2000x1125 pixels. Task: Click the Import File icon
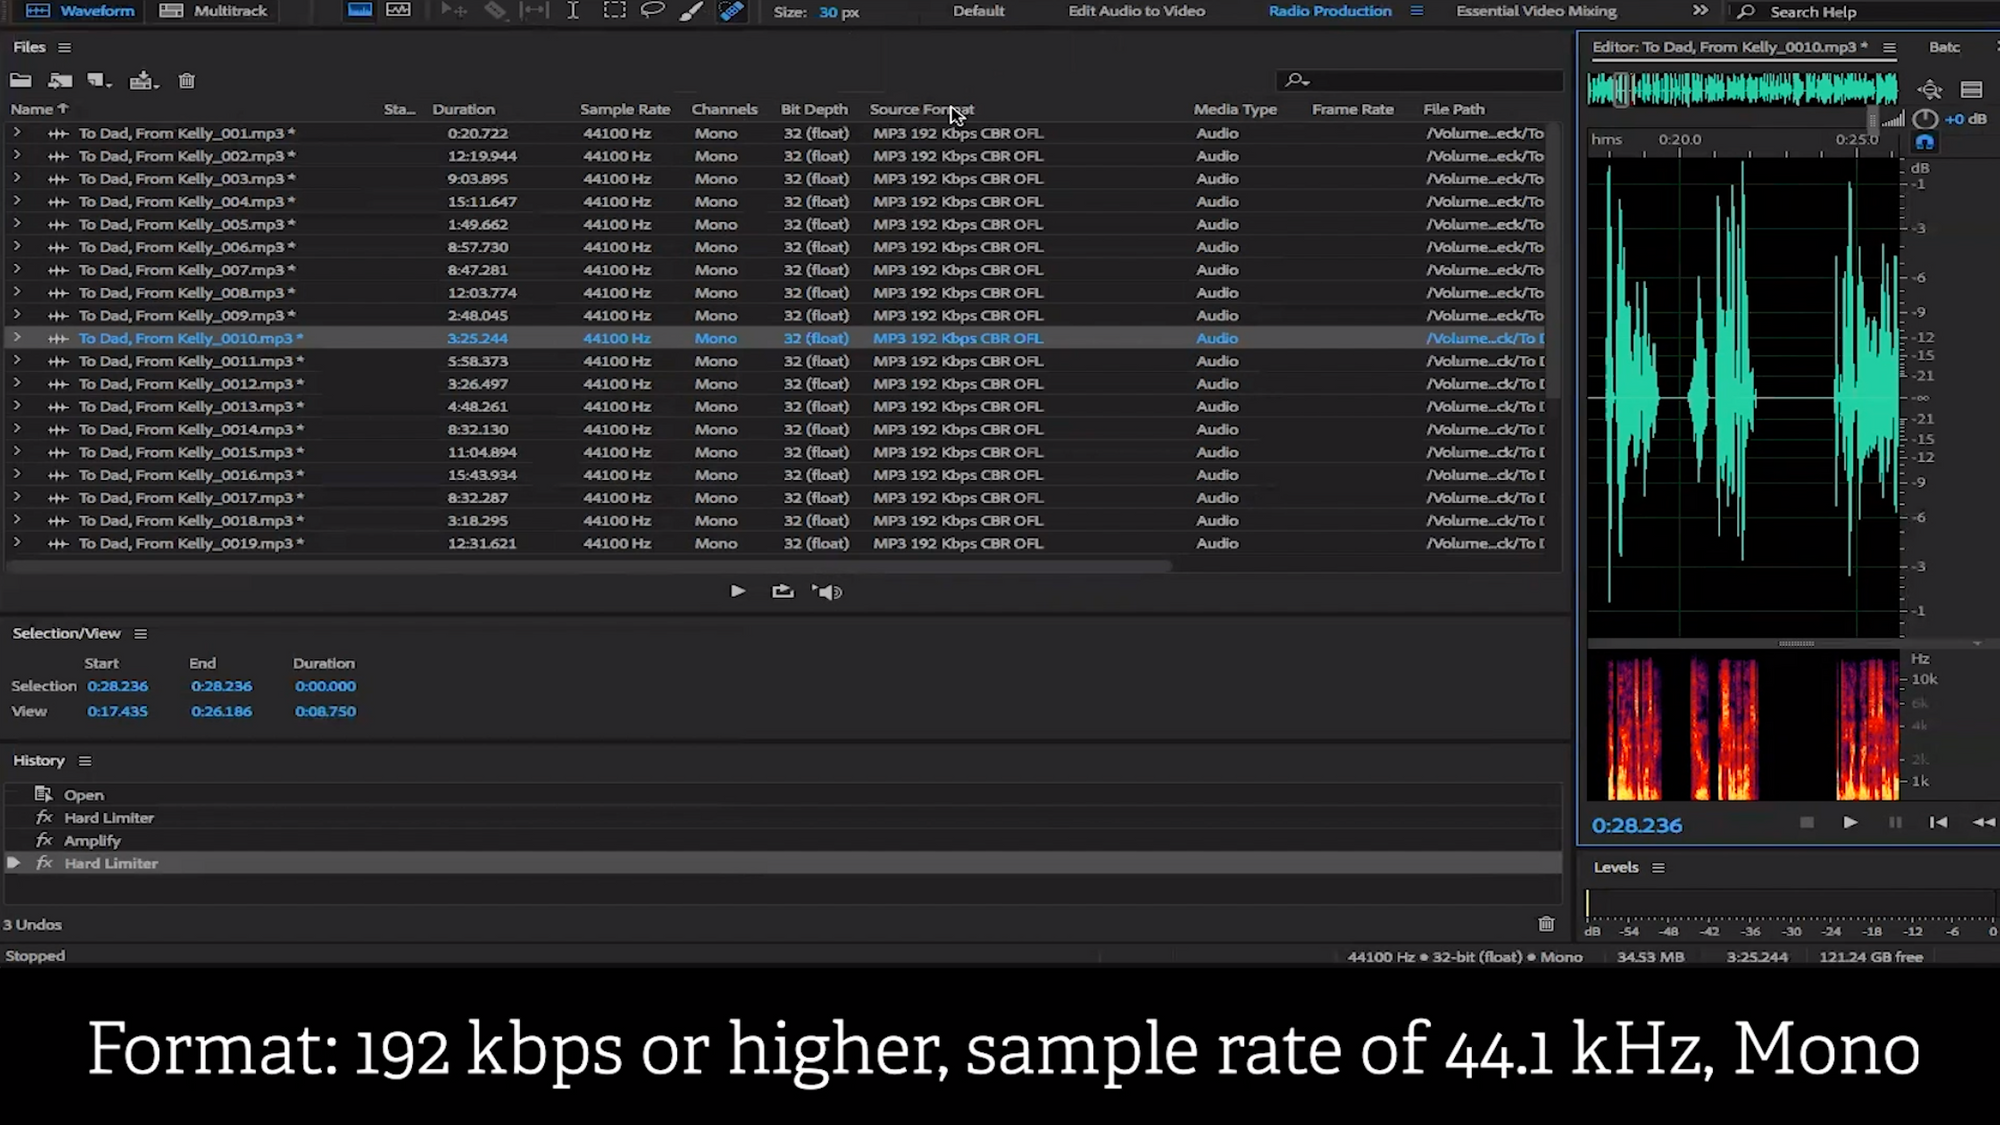pos(60,81)
